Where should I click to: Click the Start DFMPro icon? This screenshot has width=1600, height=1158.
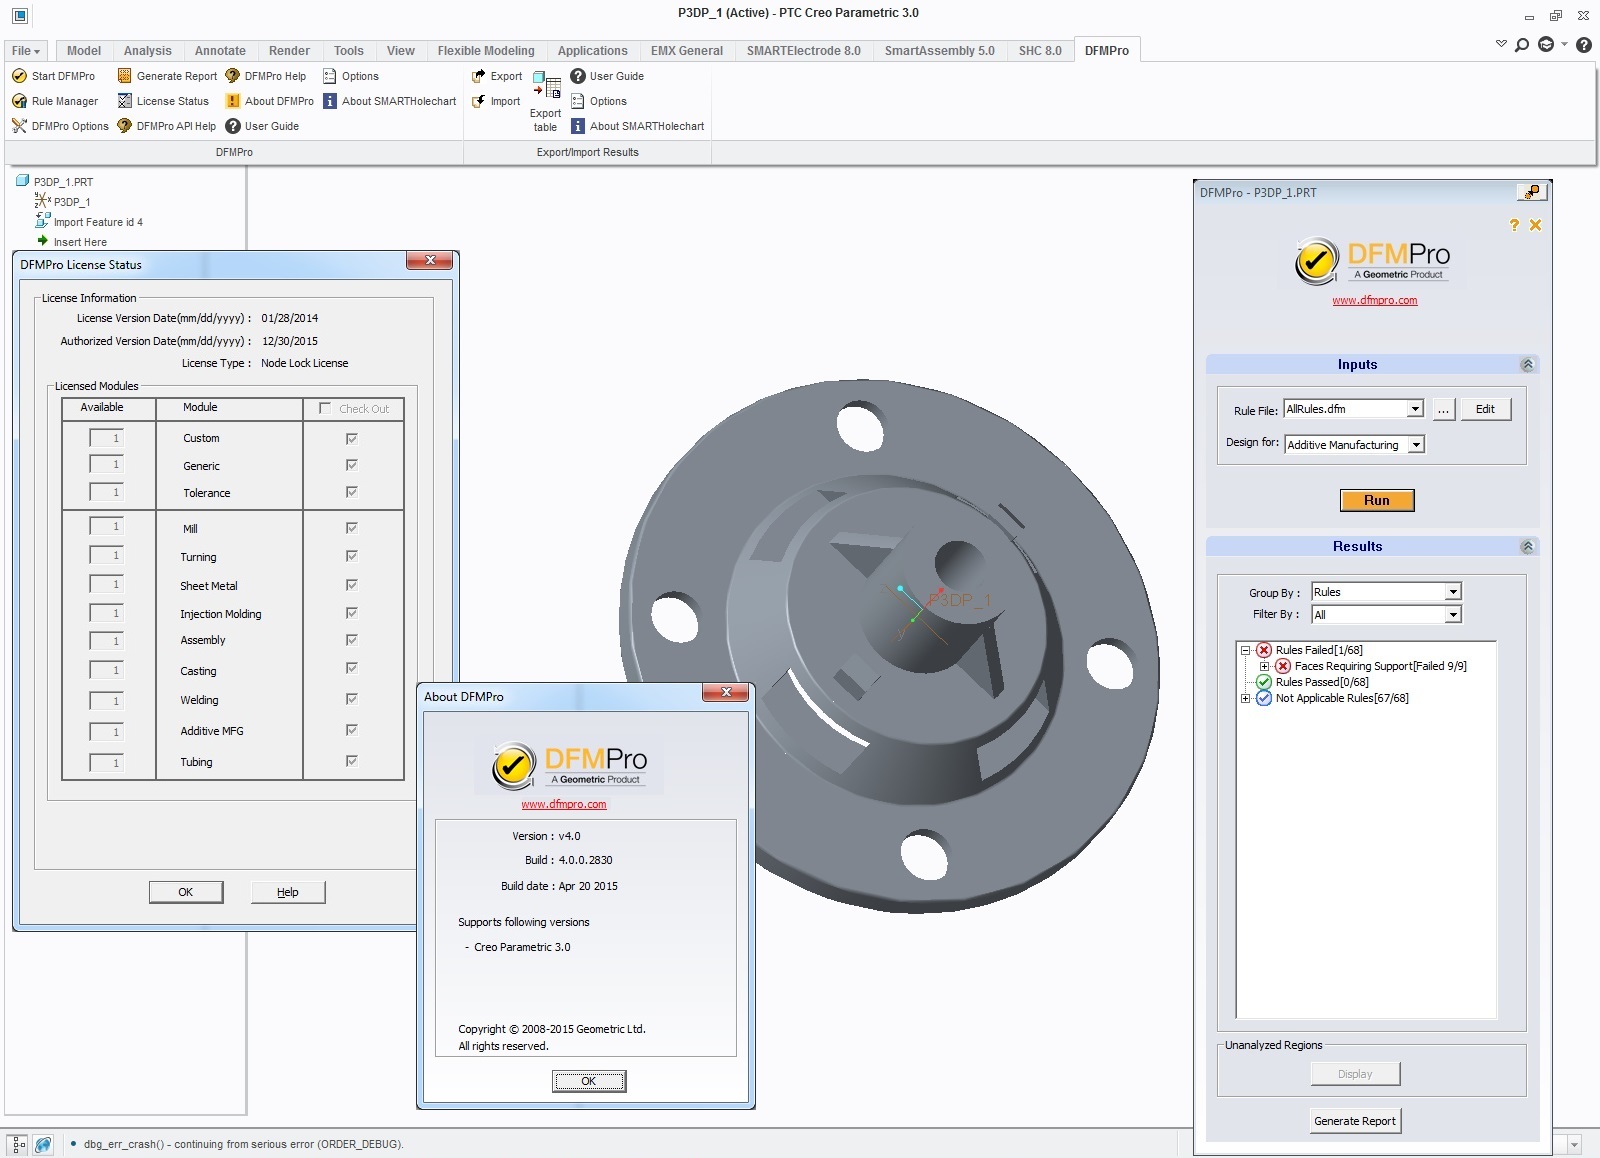19,76
